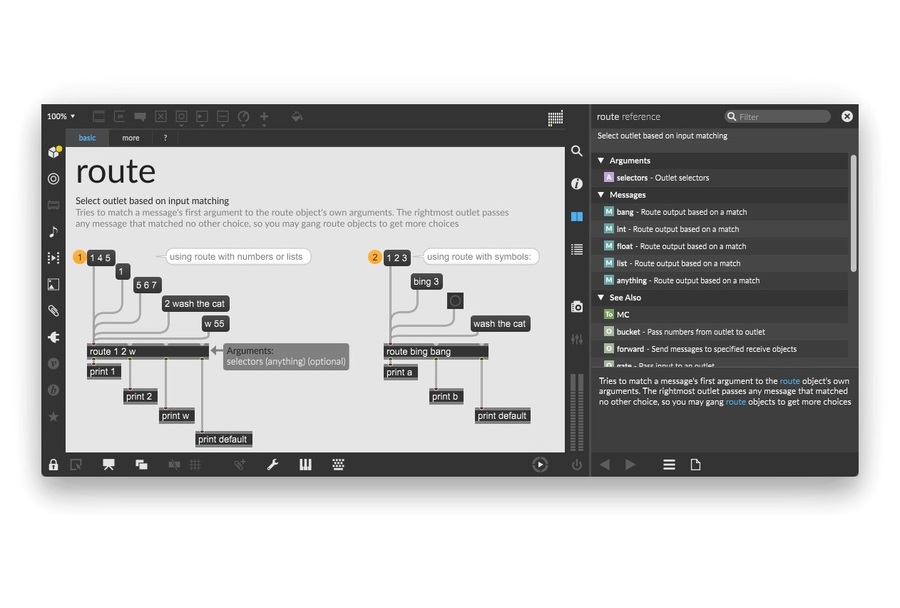This screenshot has width=900, height=608.
Task: Switch to the more tab
Action: pos(130,138)
